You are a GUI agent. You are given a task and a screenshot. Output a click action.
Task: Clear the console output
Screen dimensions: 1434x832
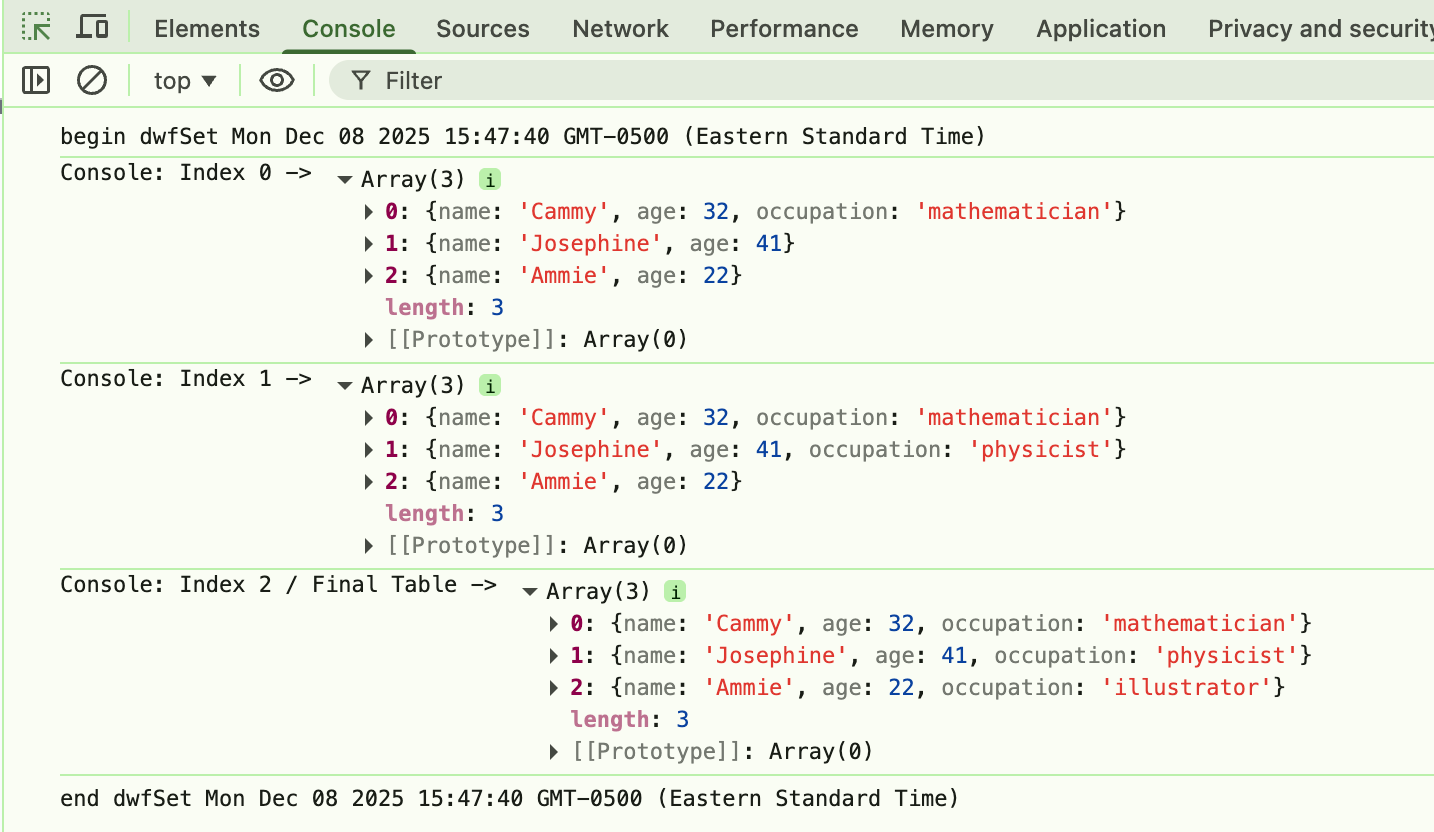coord(92,80)
